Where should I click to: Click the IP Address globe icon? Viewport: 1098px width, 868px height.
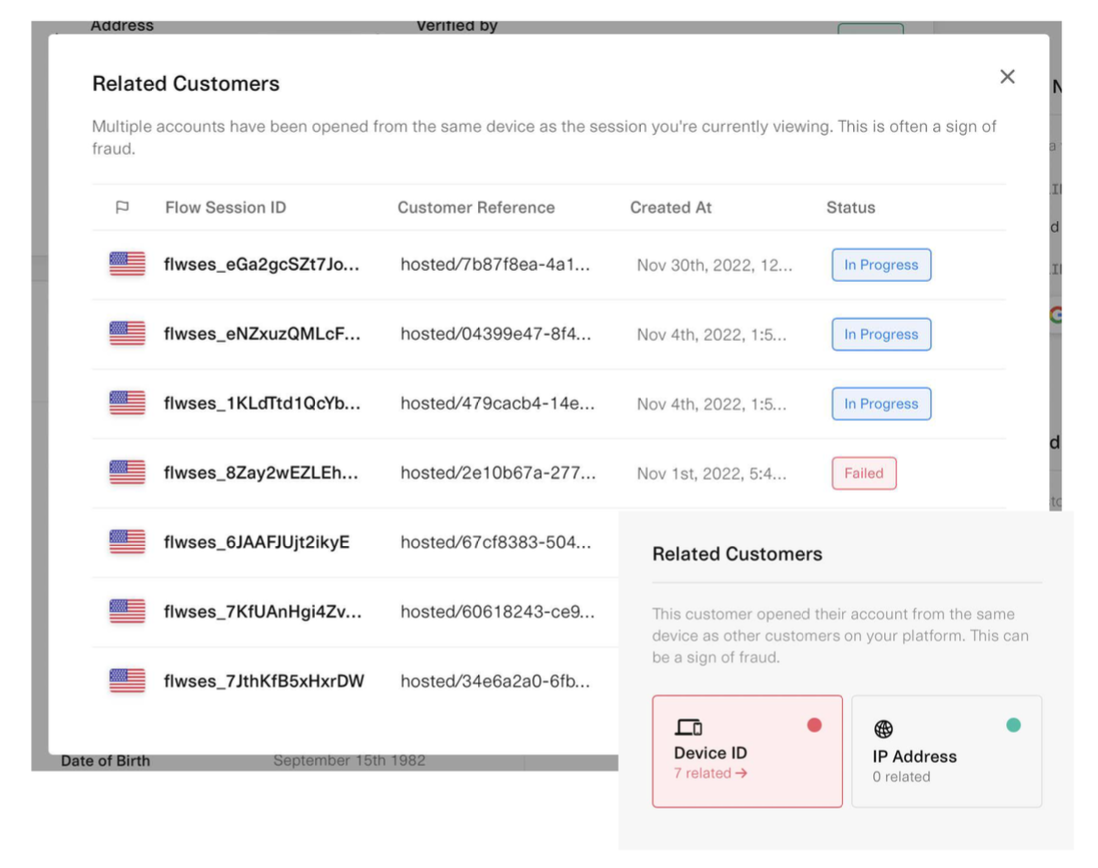click(883, 729)
